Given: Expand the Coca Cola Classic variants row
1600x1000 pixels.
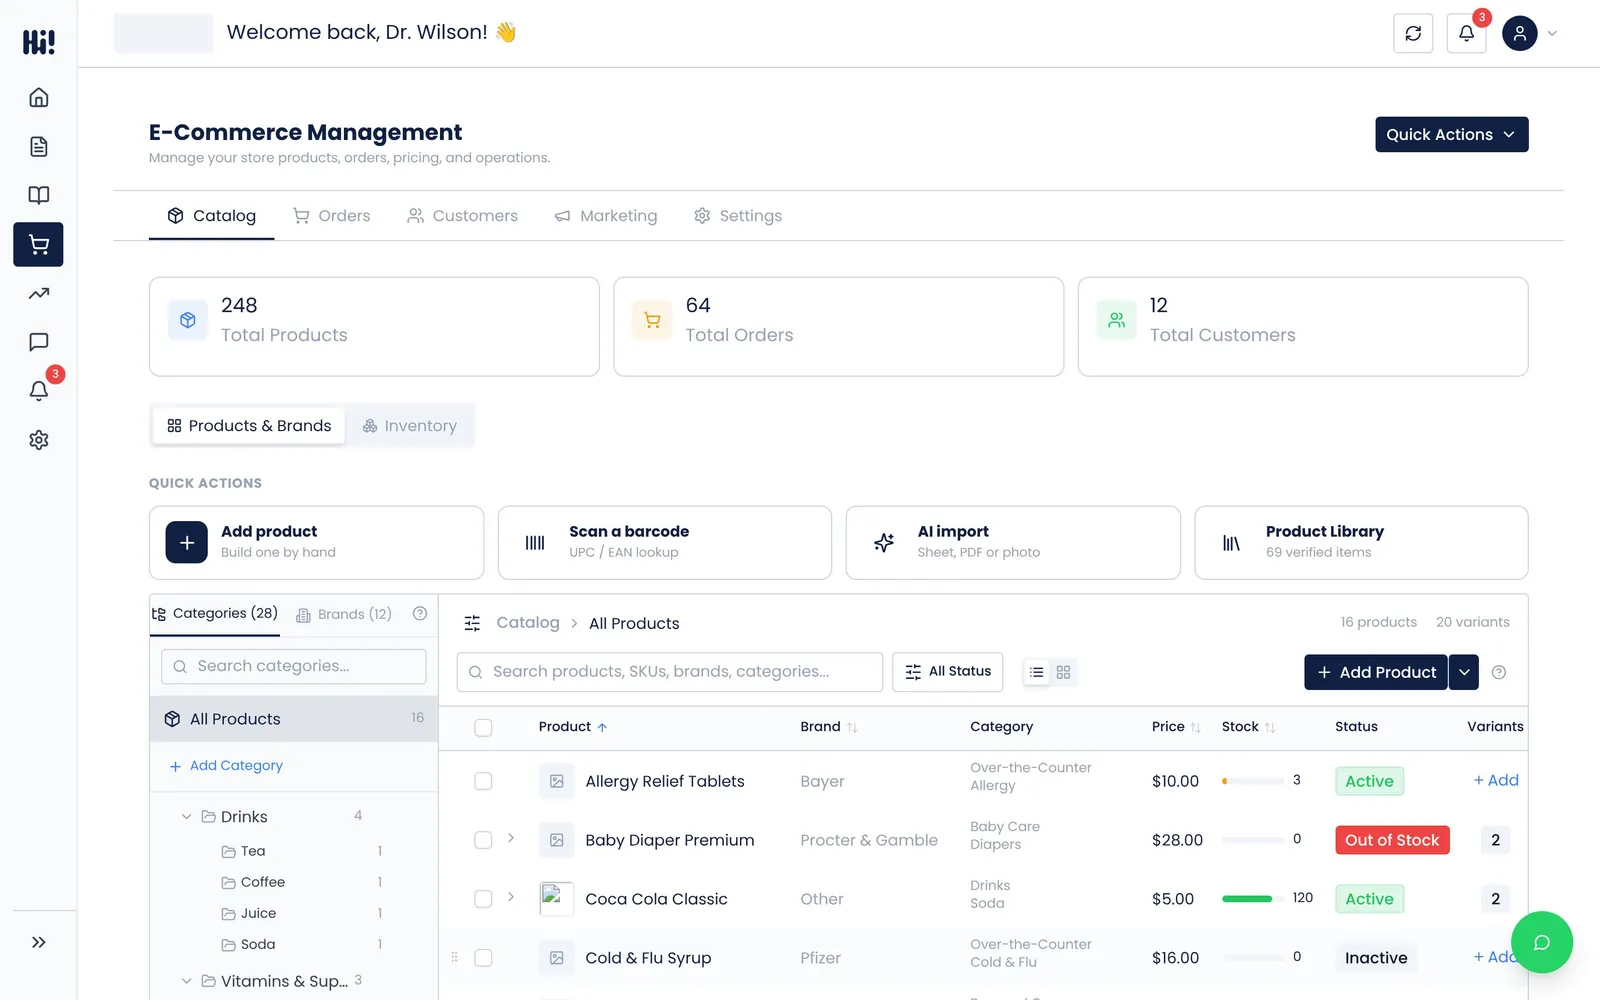Looking at the screenshot, I should click(511, 897).
